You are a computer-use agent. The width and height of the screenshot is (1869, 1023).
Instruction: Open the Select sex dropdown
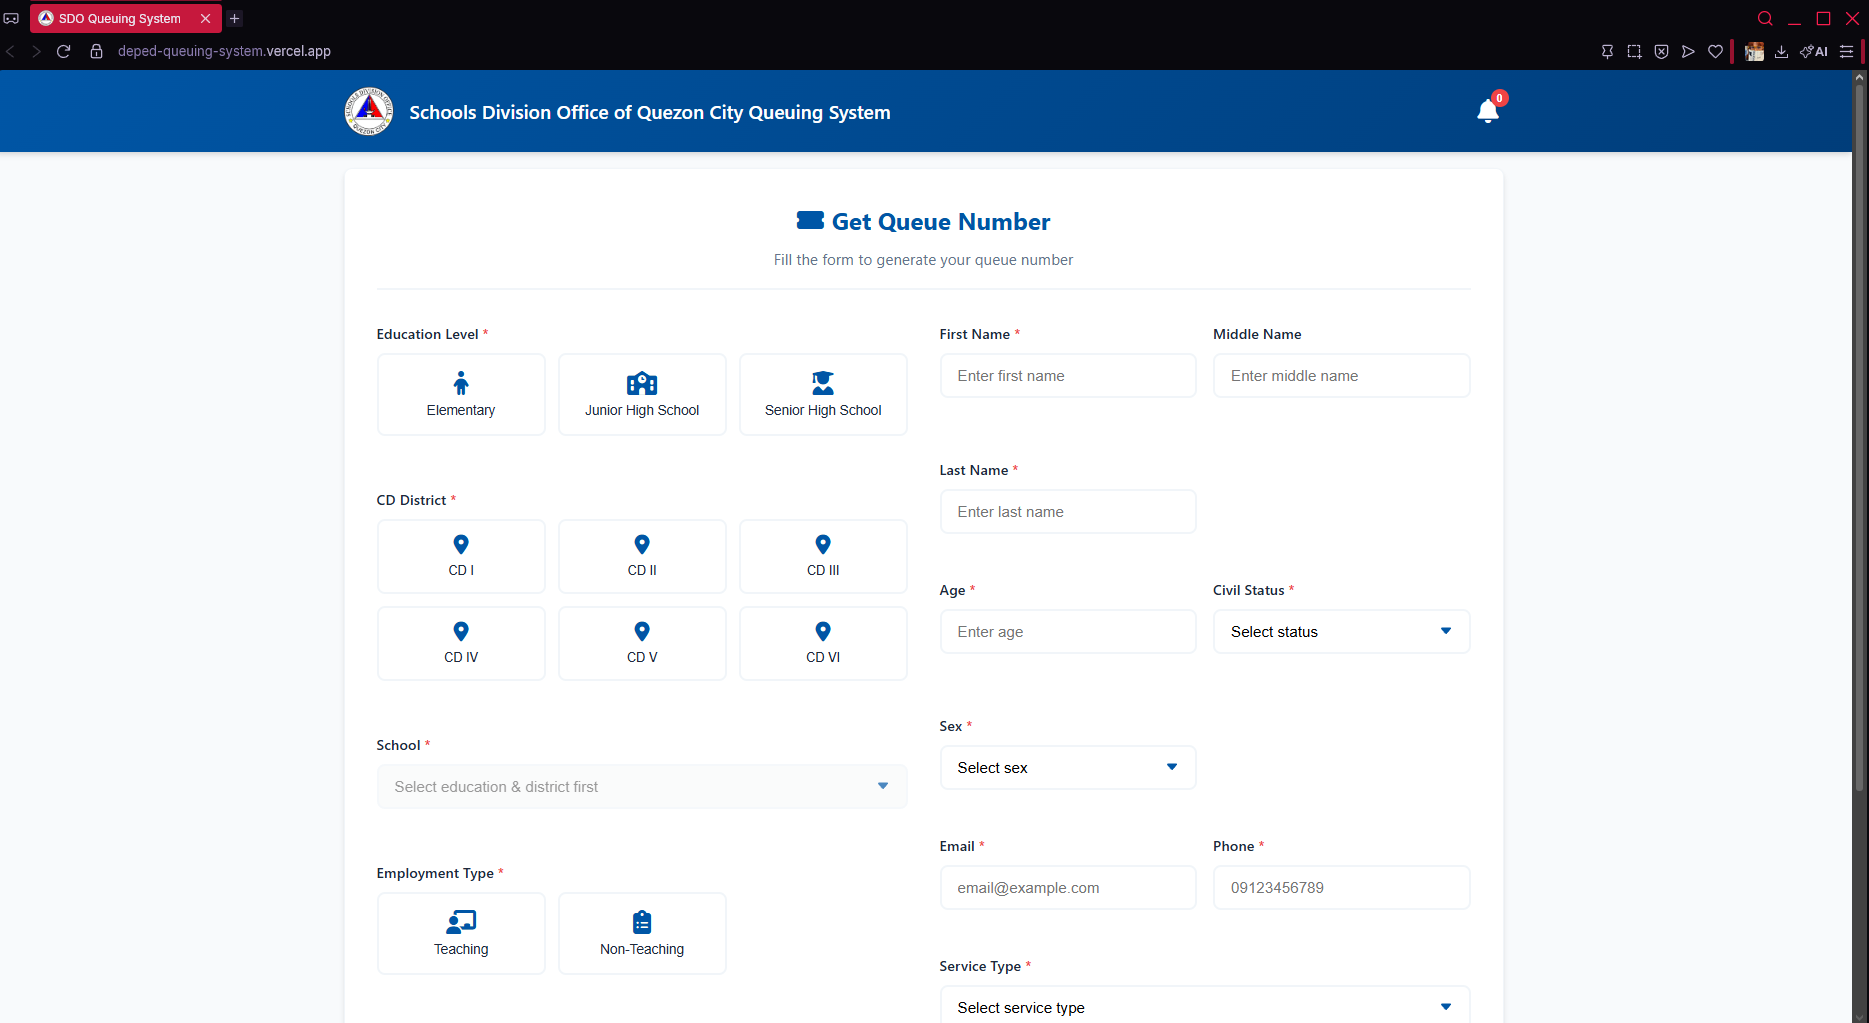[x=1068, y=767]
